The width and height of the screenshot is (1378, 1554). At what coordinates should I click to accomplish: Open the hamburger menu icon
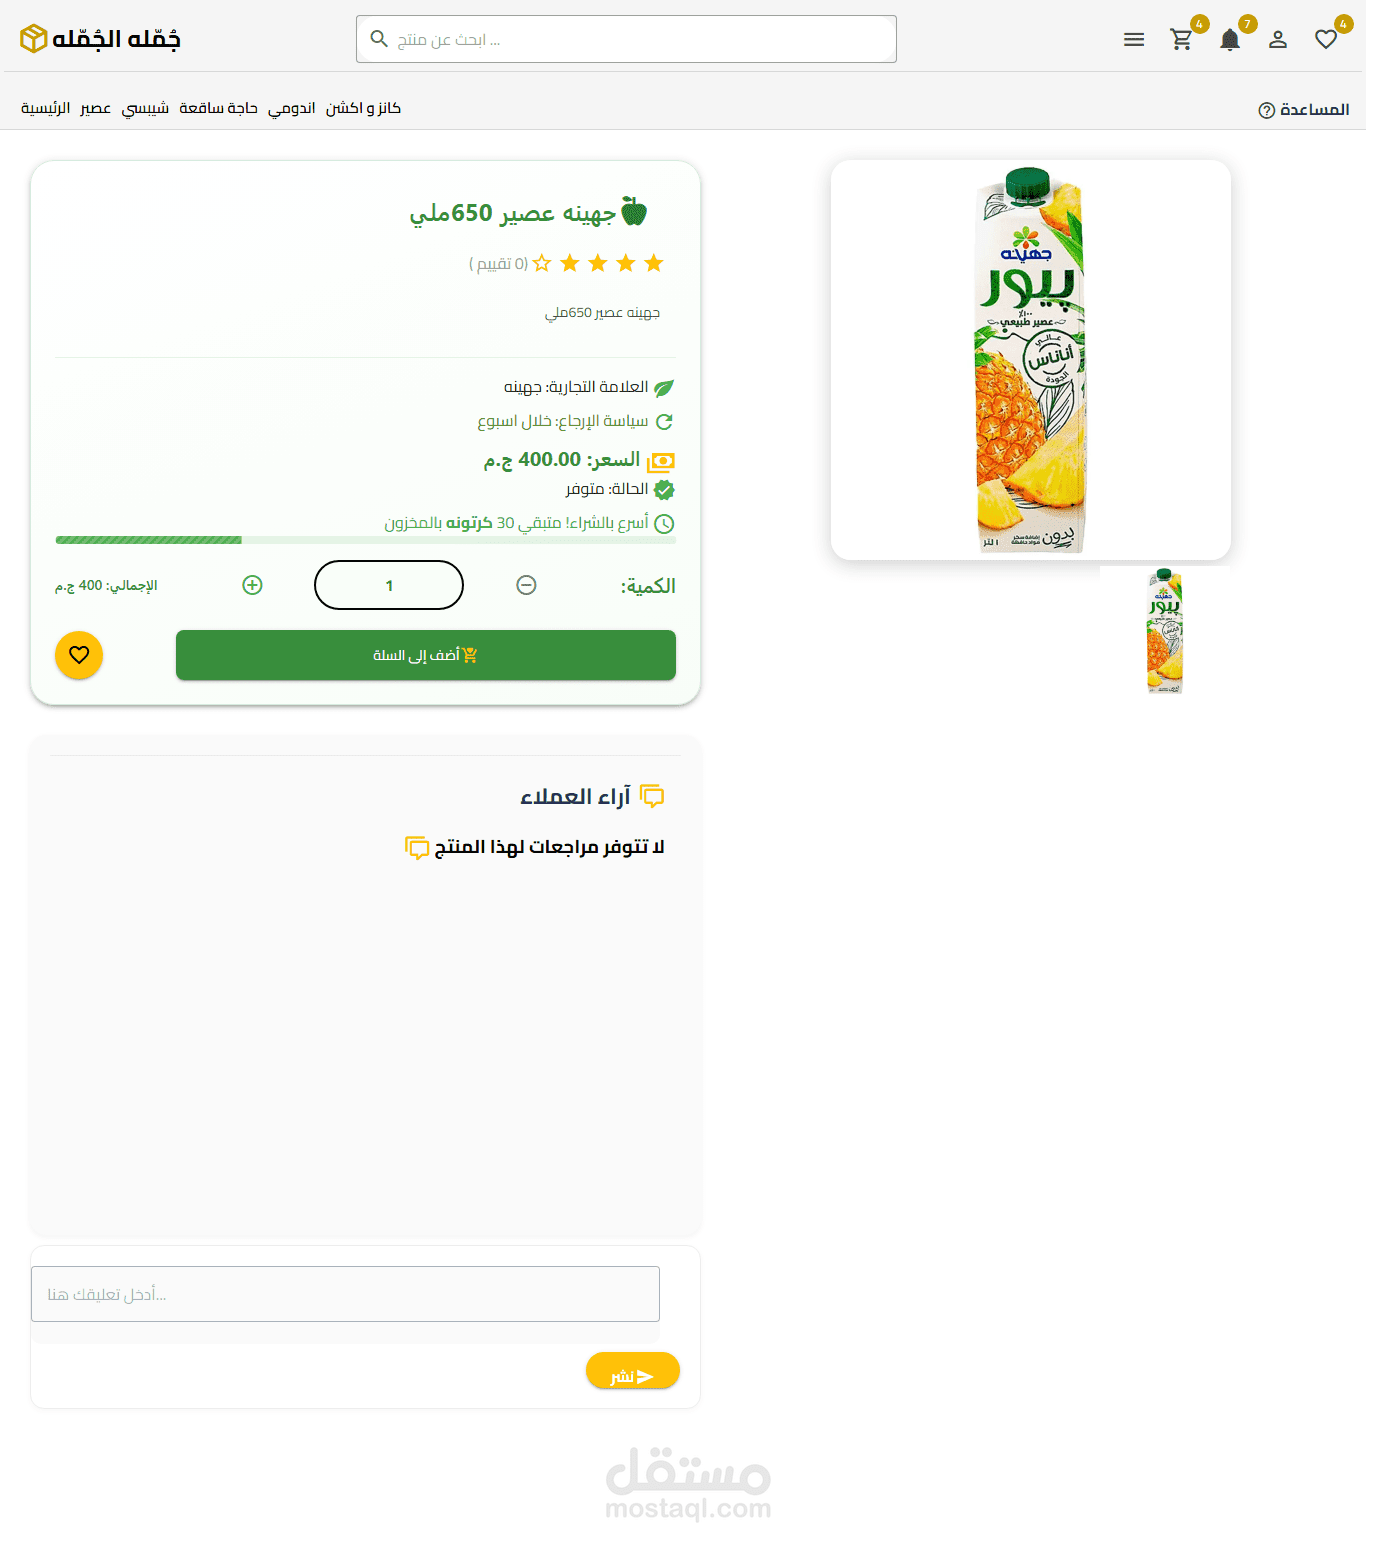pyautogui.click(x=1133, y=40)
